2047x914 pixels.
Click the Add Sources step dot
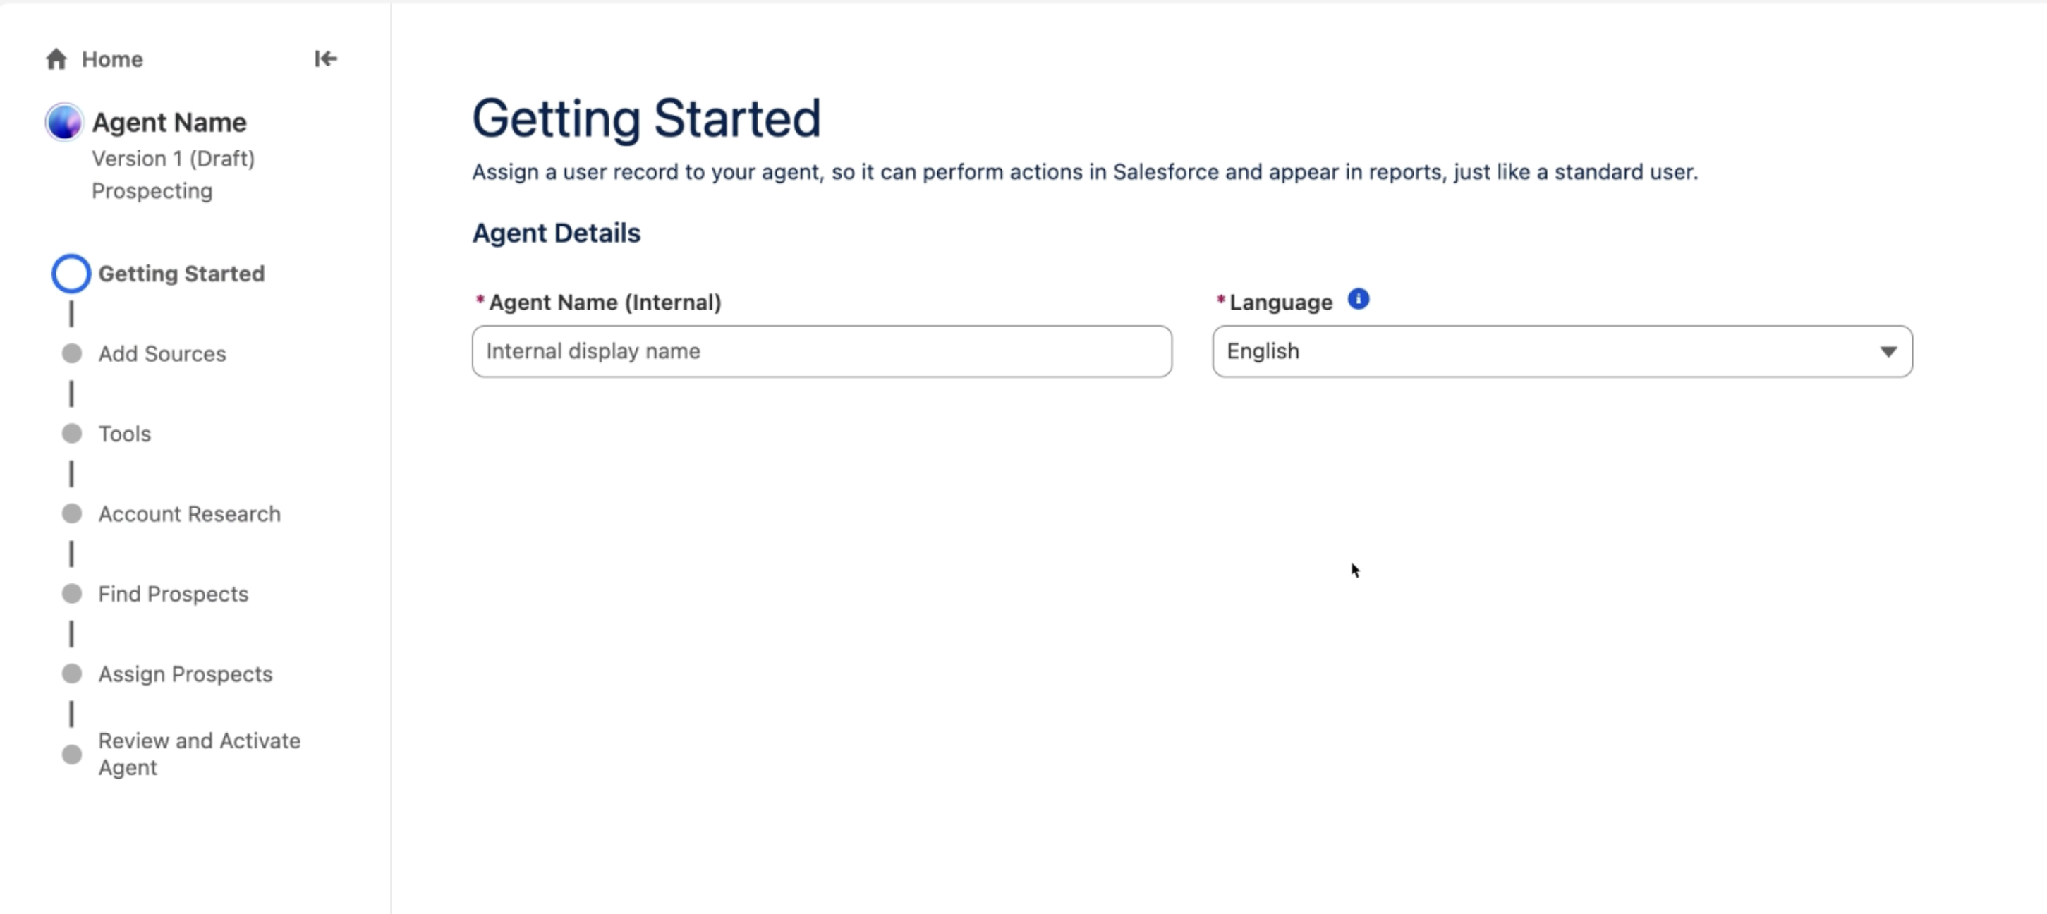click(x=72, y=353)
